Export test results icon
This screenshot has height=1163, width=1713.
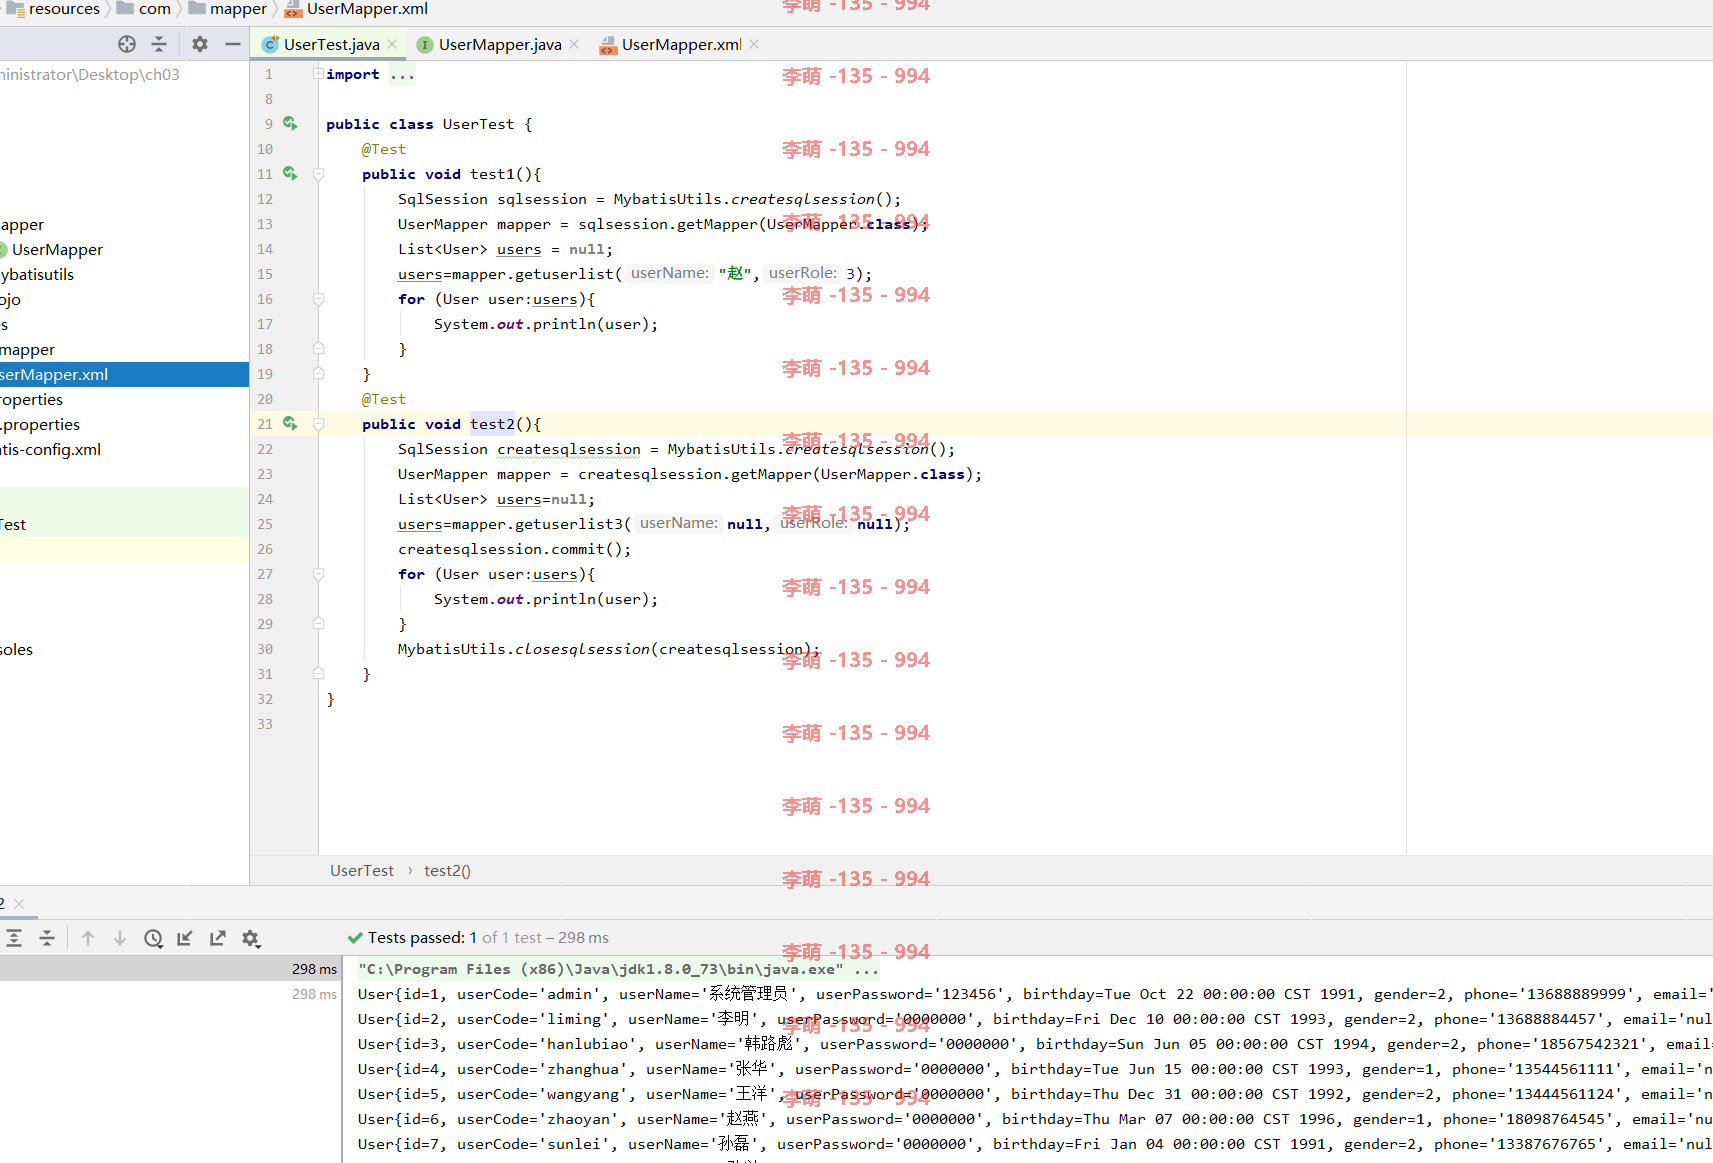(x=217, y=938)
